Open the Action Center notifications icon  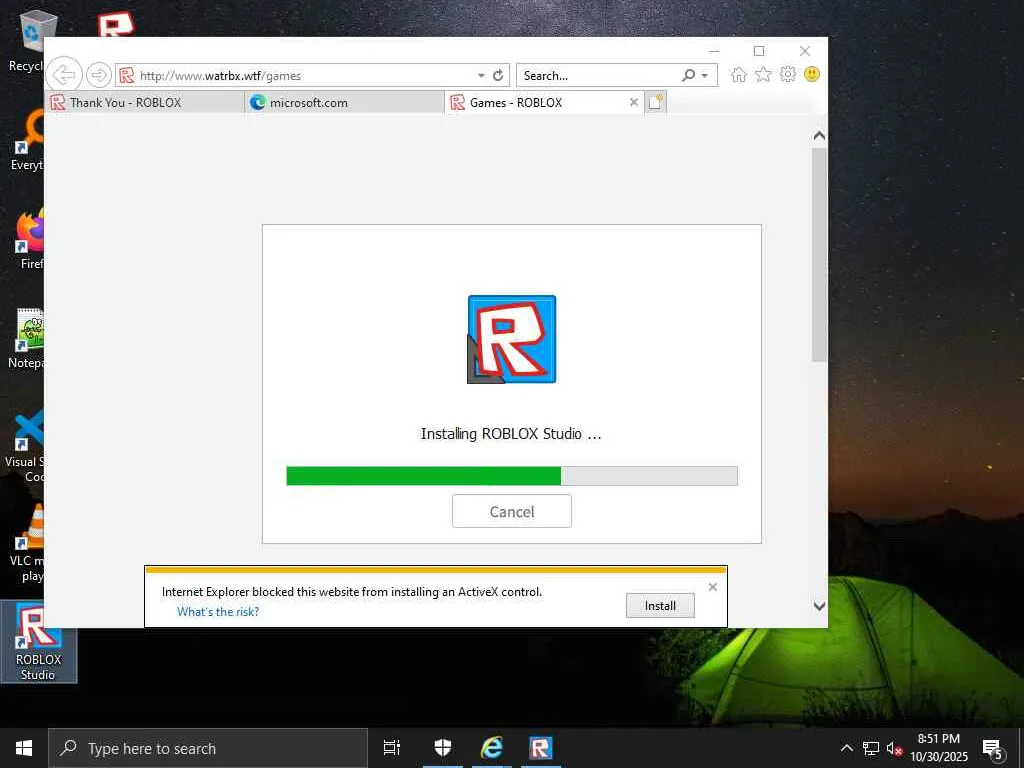tap(993, 749)
